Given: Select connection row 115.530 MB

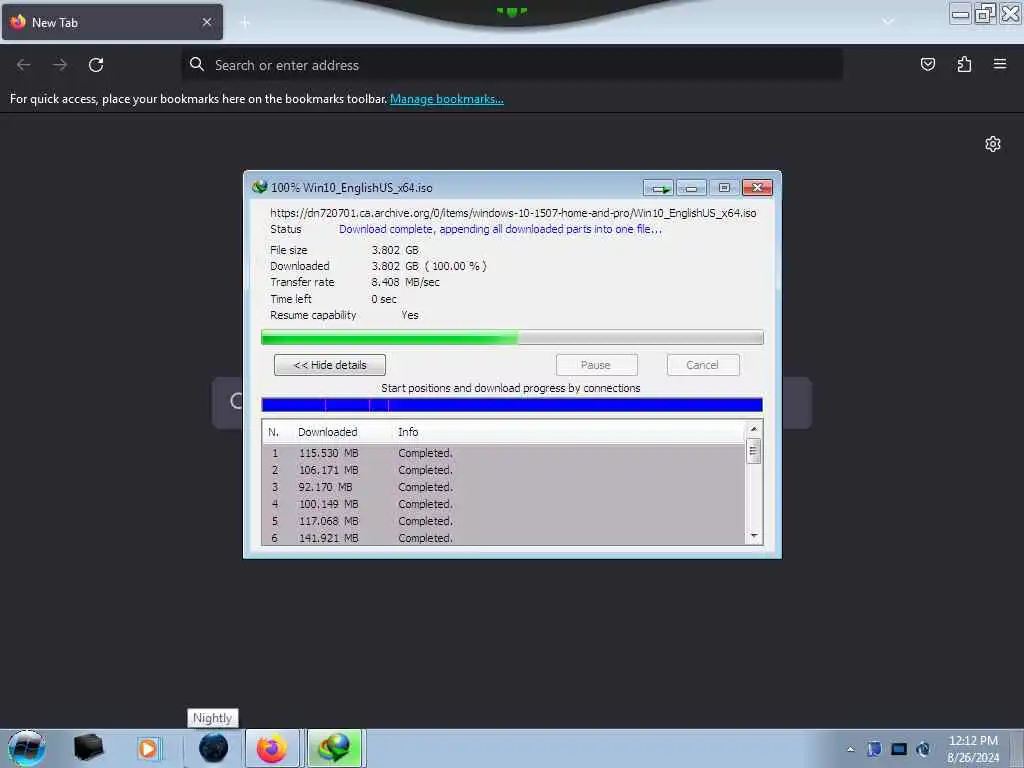Looking at the screenshot, I should [504, 453].
